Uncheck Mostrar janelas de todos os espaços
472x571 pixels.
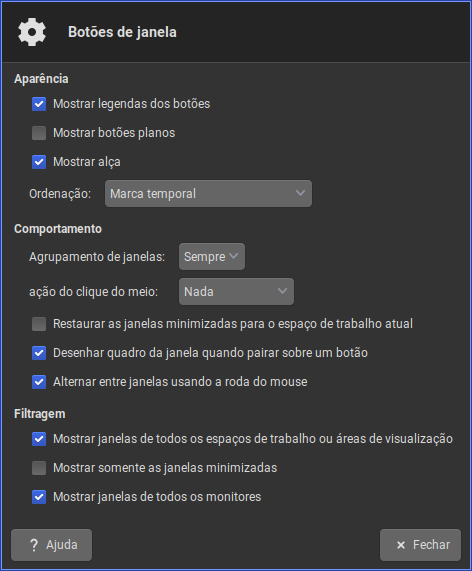pyautogui.click(x=39, y=439)
